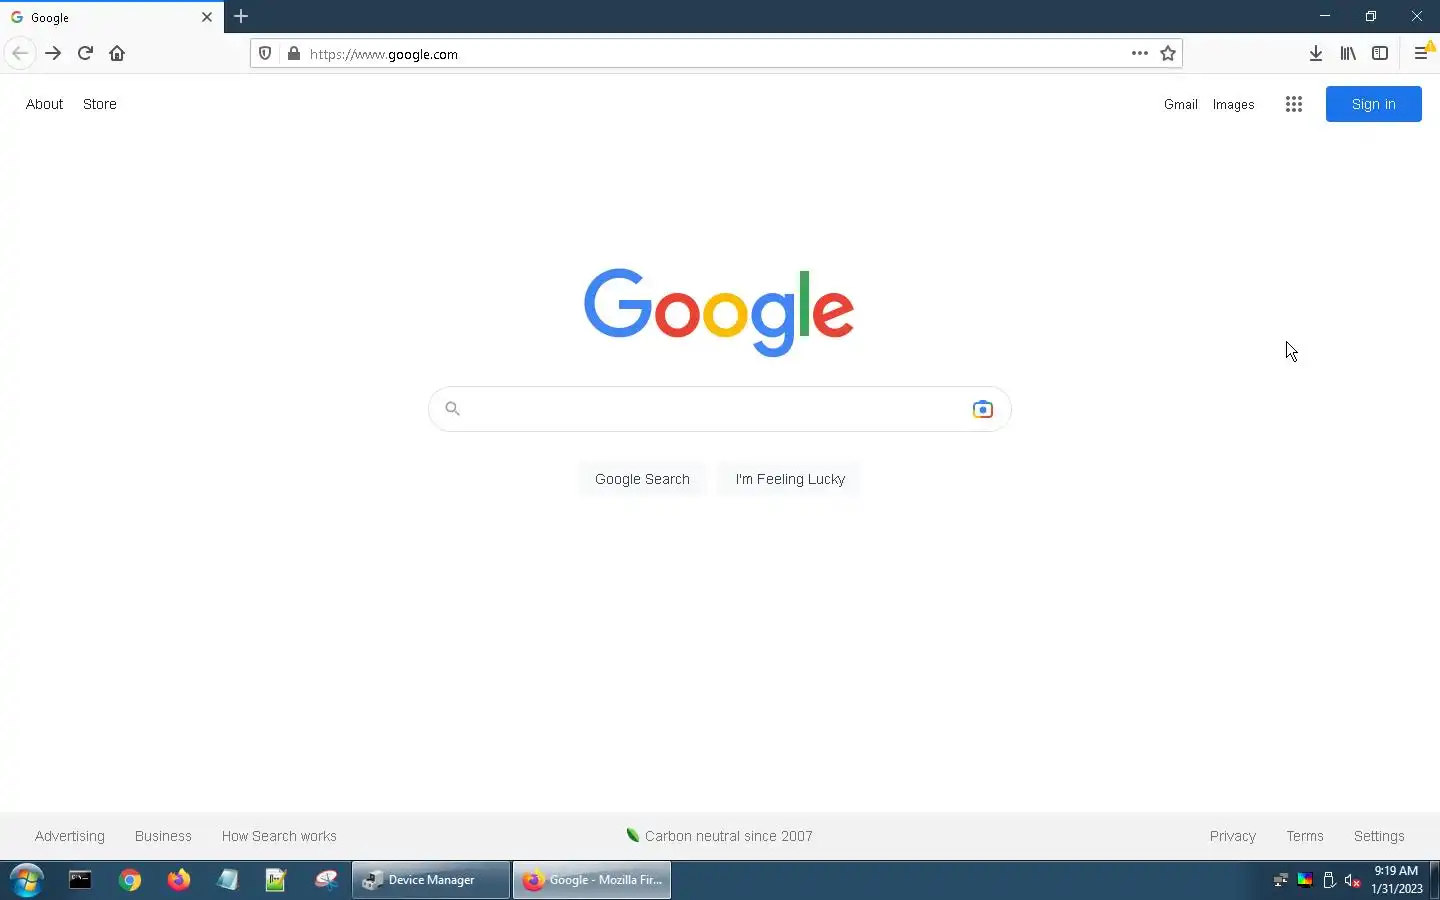Viewport: 1440px width, 900px height.
Task: Visit the Google Store link
Action: [99, 104]
